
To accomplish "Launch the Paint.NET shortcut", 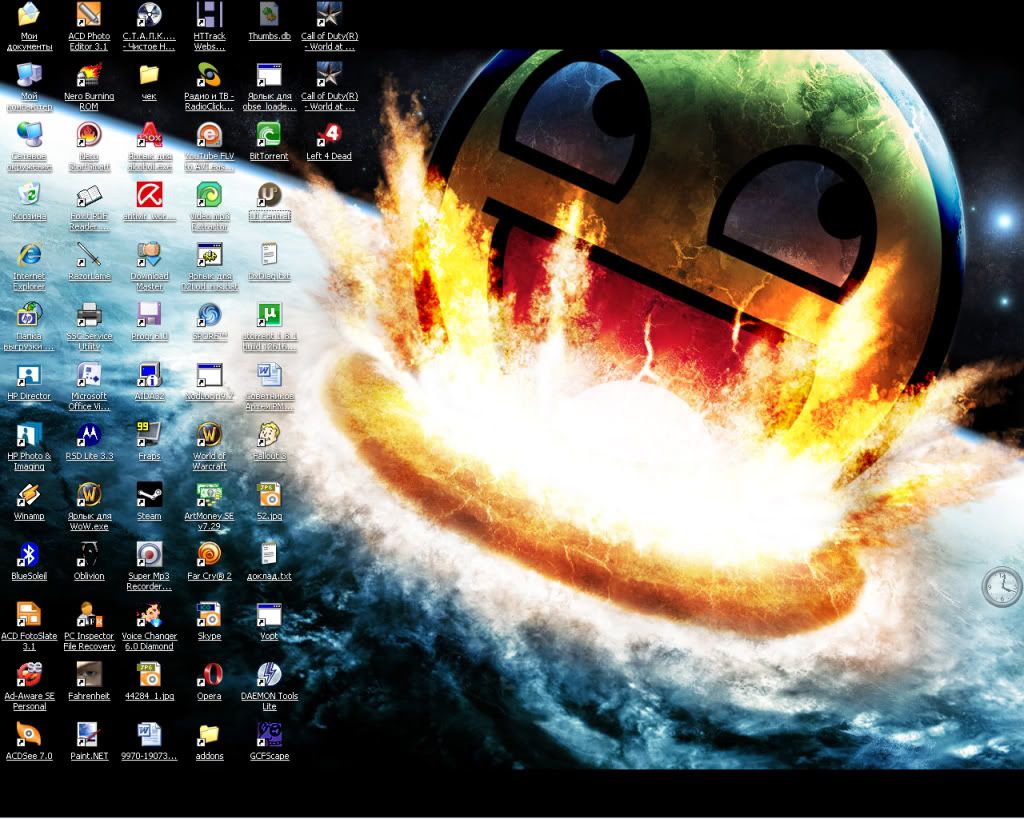I will pos(89,735).
